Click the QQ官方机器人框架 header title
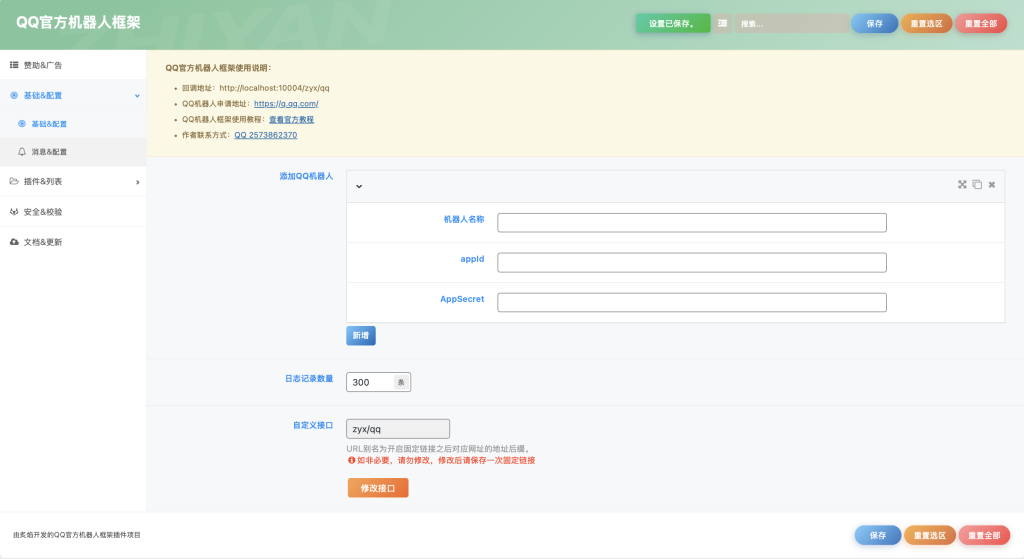This screenshot has width=1024, height=559. point(78,22)
